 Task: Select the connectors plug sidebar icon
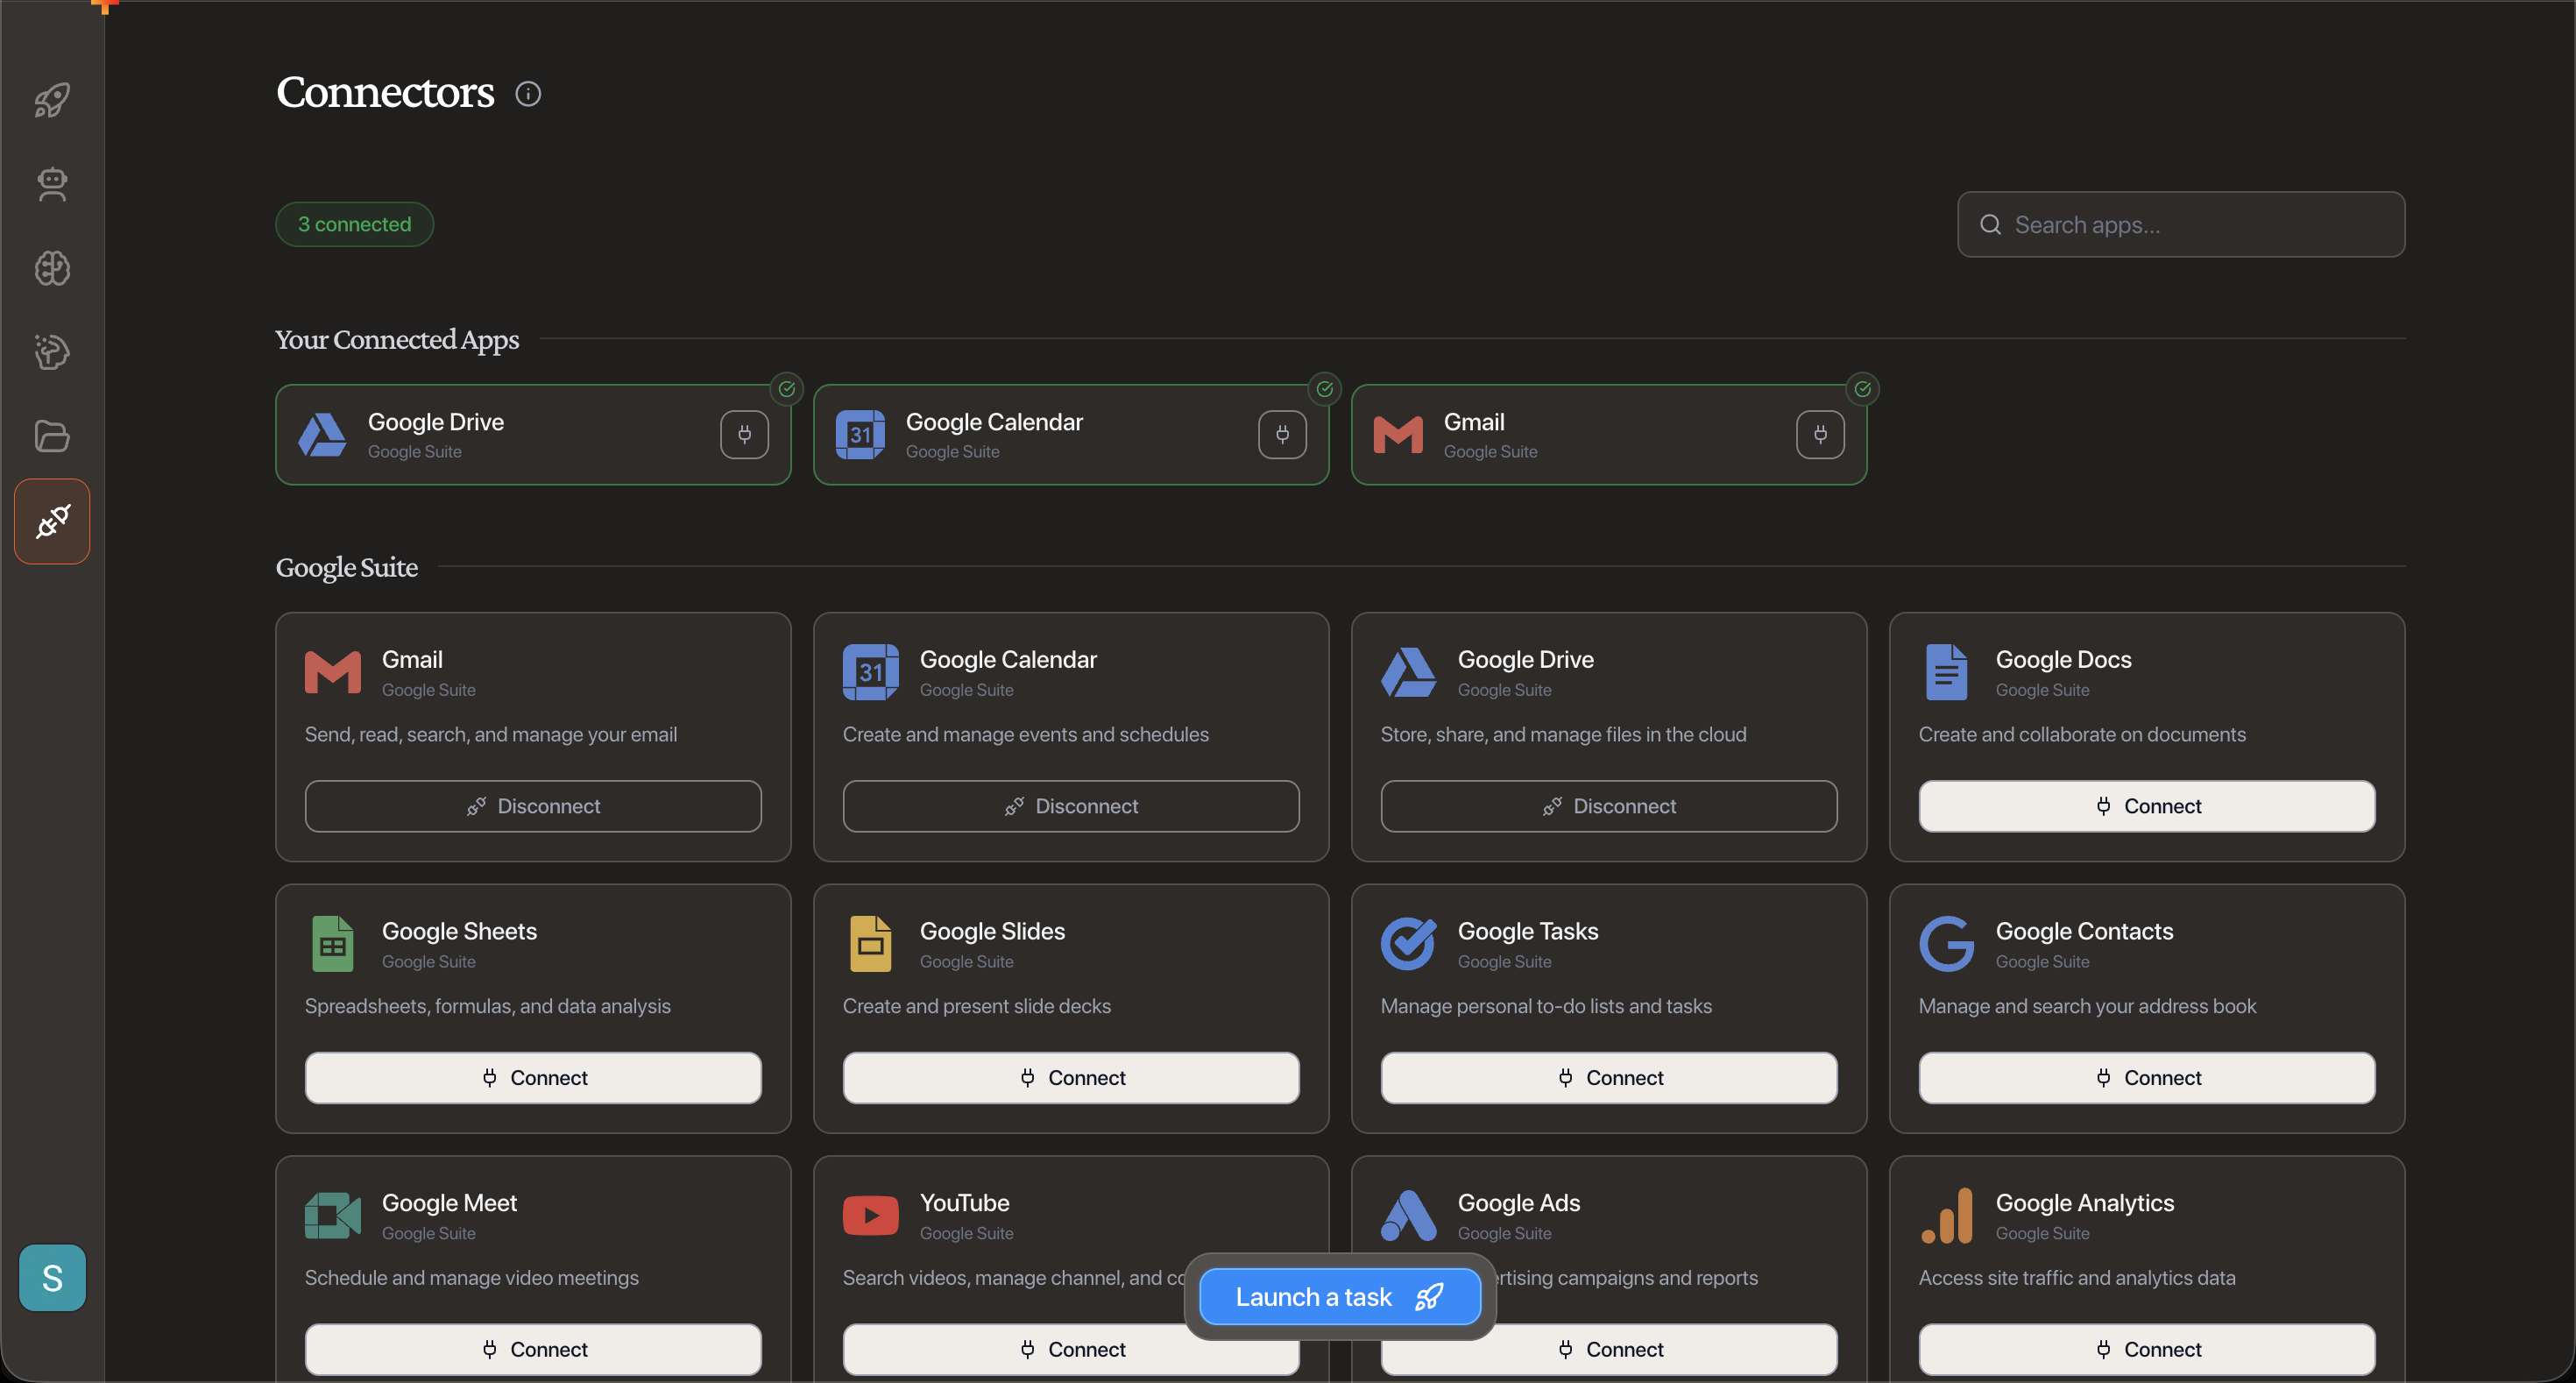tap(52, 521)
